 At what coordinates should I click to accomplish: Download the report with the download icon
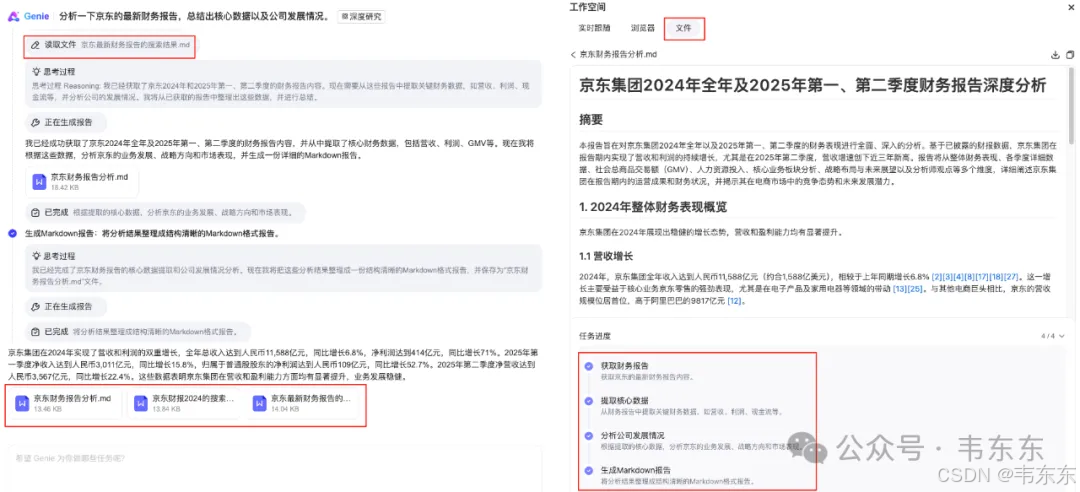[1055, 54]
